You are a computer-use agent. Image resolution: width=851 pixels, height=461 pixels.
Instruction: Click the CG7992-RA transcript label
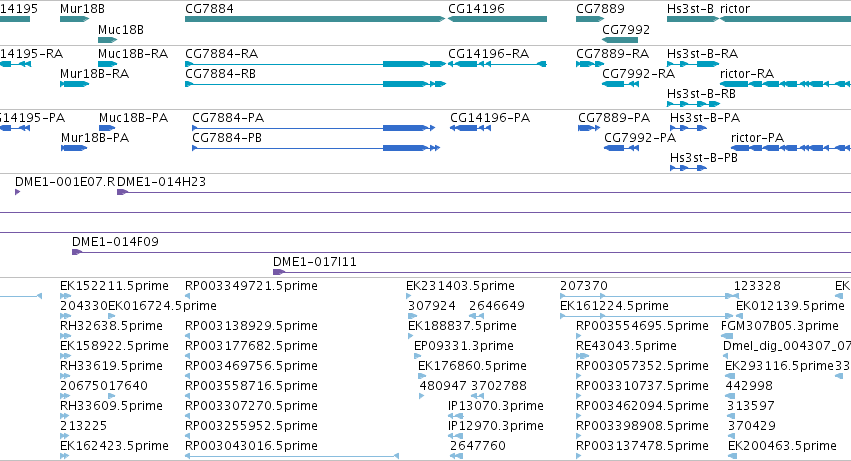pyautogui.click(x=639, y=74)
